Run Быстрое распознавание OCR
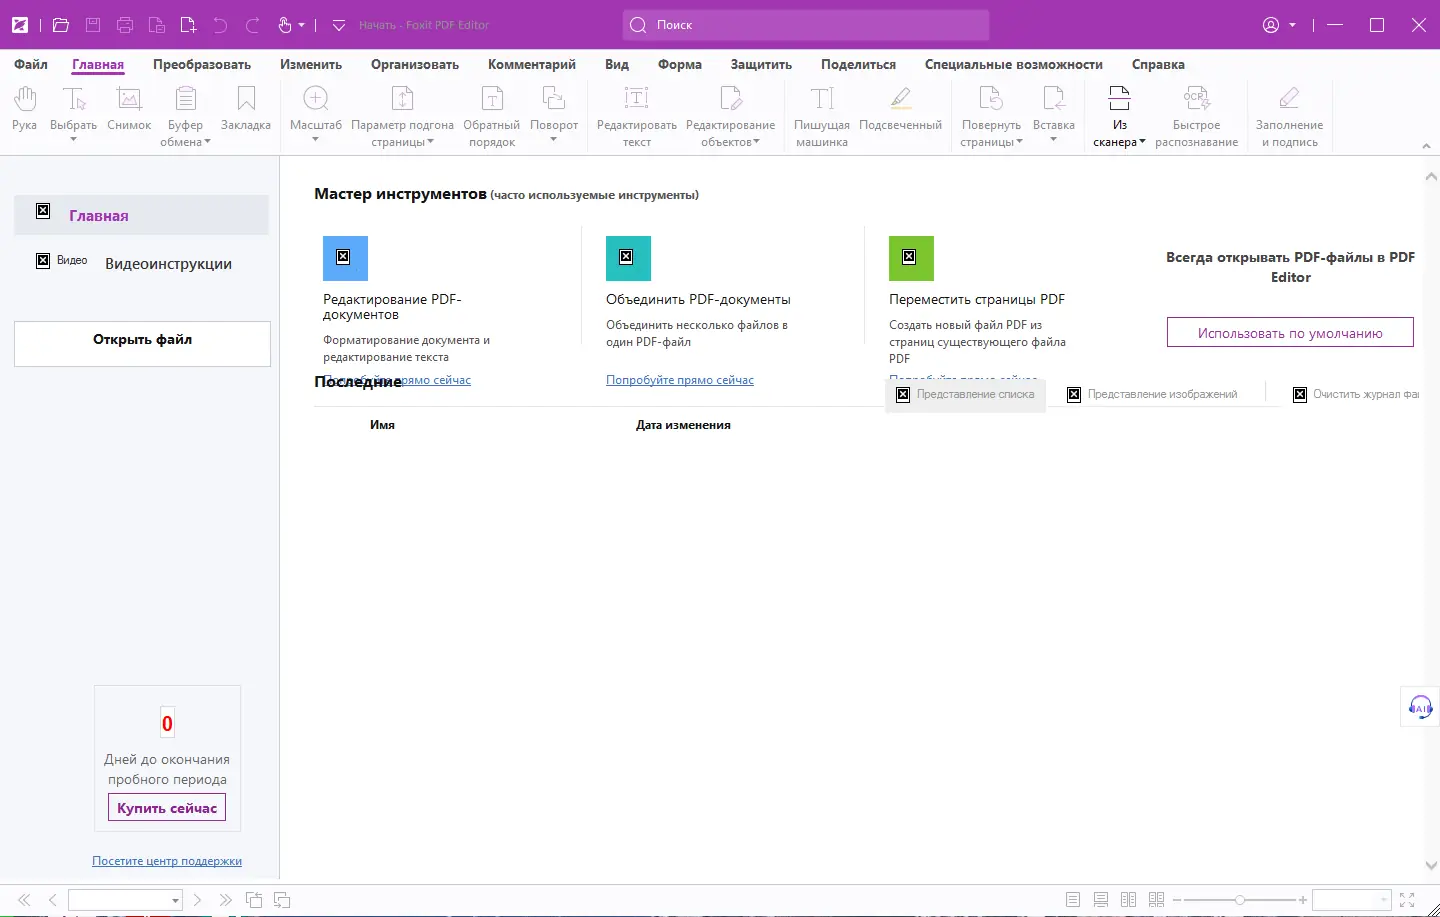Viewport: 1440px width, 917px height. 1197,116
